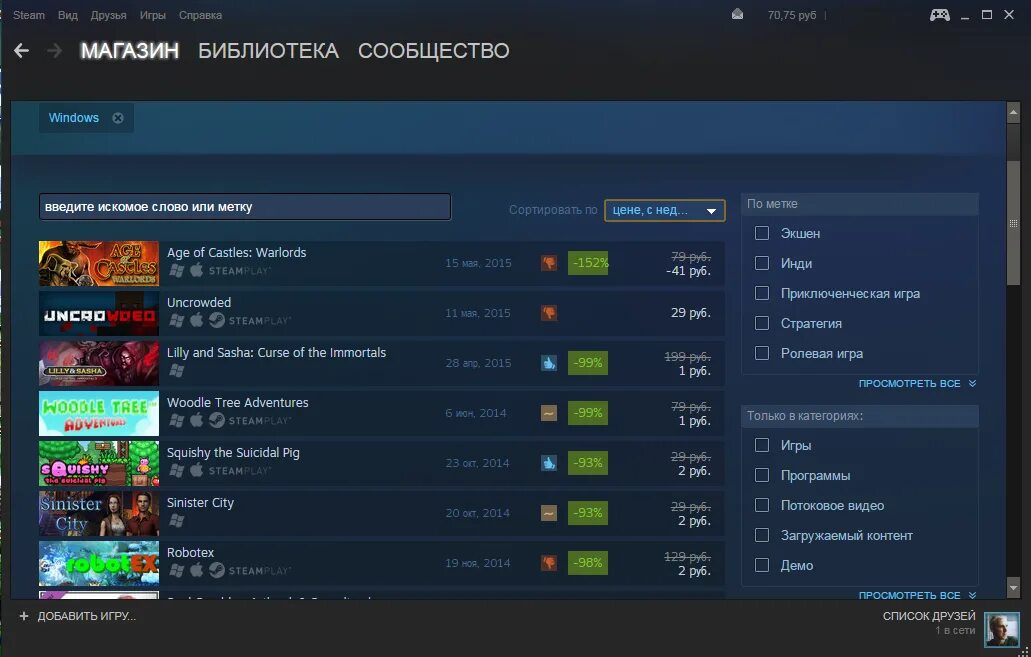Viewport: 1031px width, 657px height.
Task: Open Woodle Tree Adventures title
Action: coord(238,402)
